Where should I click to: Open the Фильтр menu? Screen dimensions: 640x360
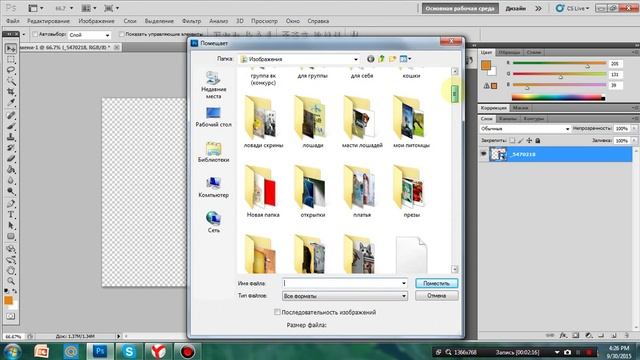(191, 21)
